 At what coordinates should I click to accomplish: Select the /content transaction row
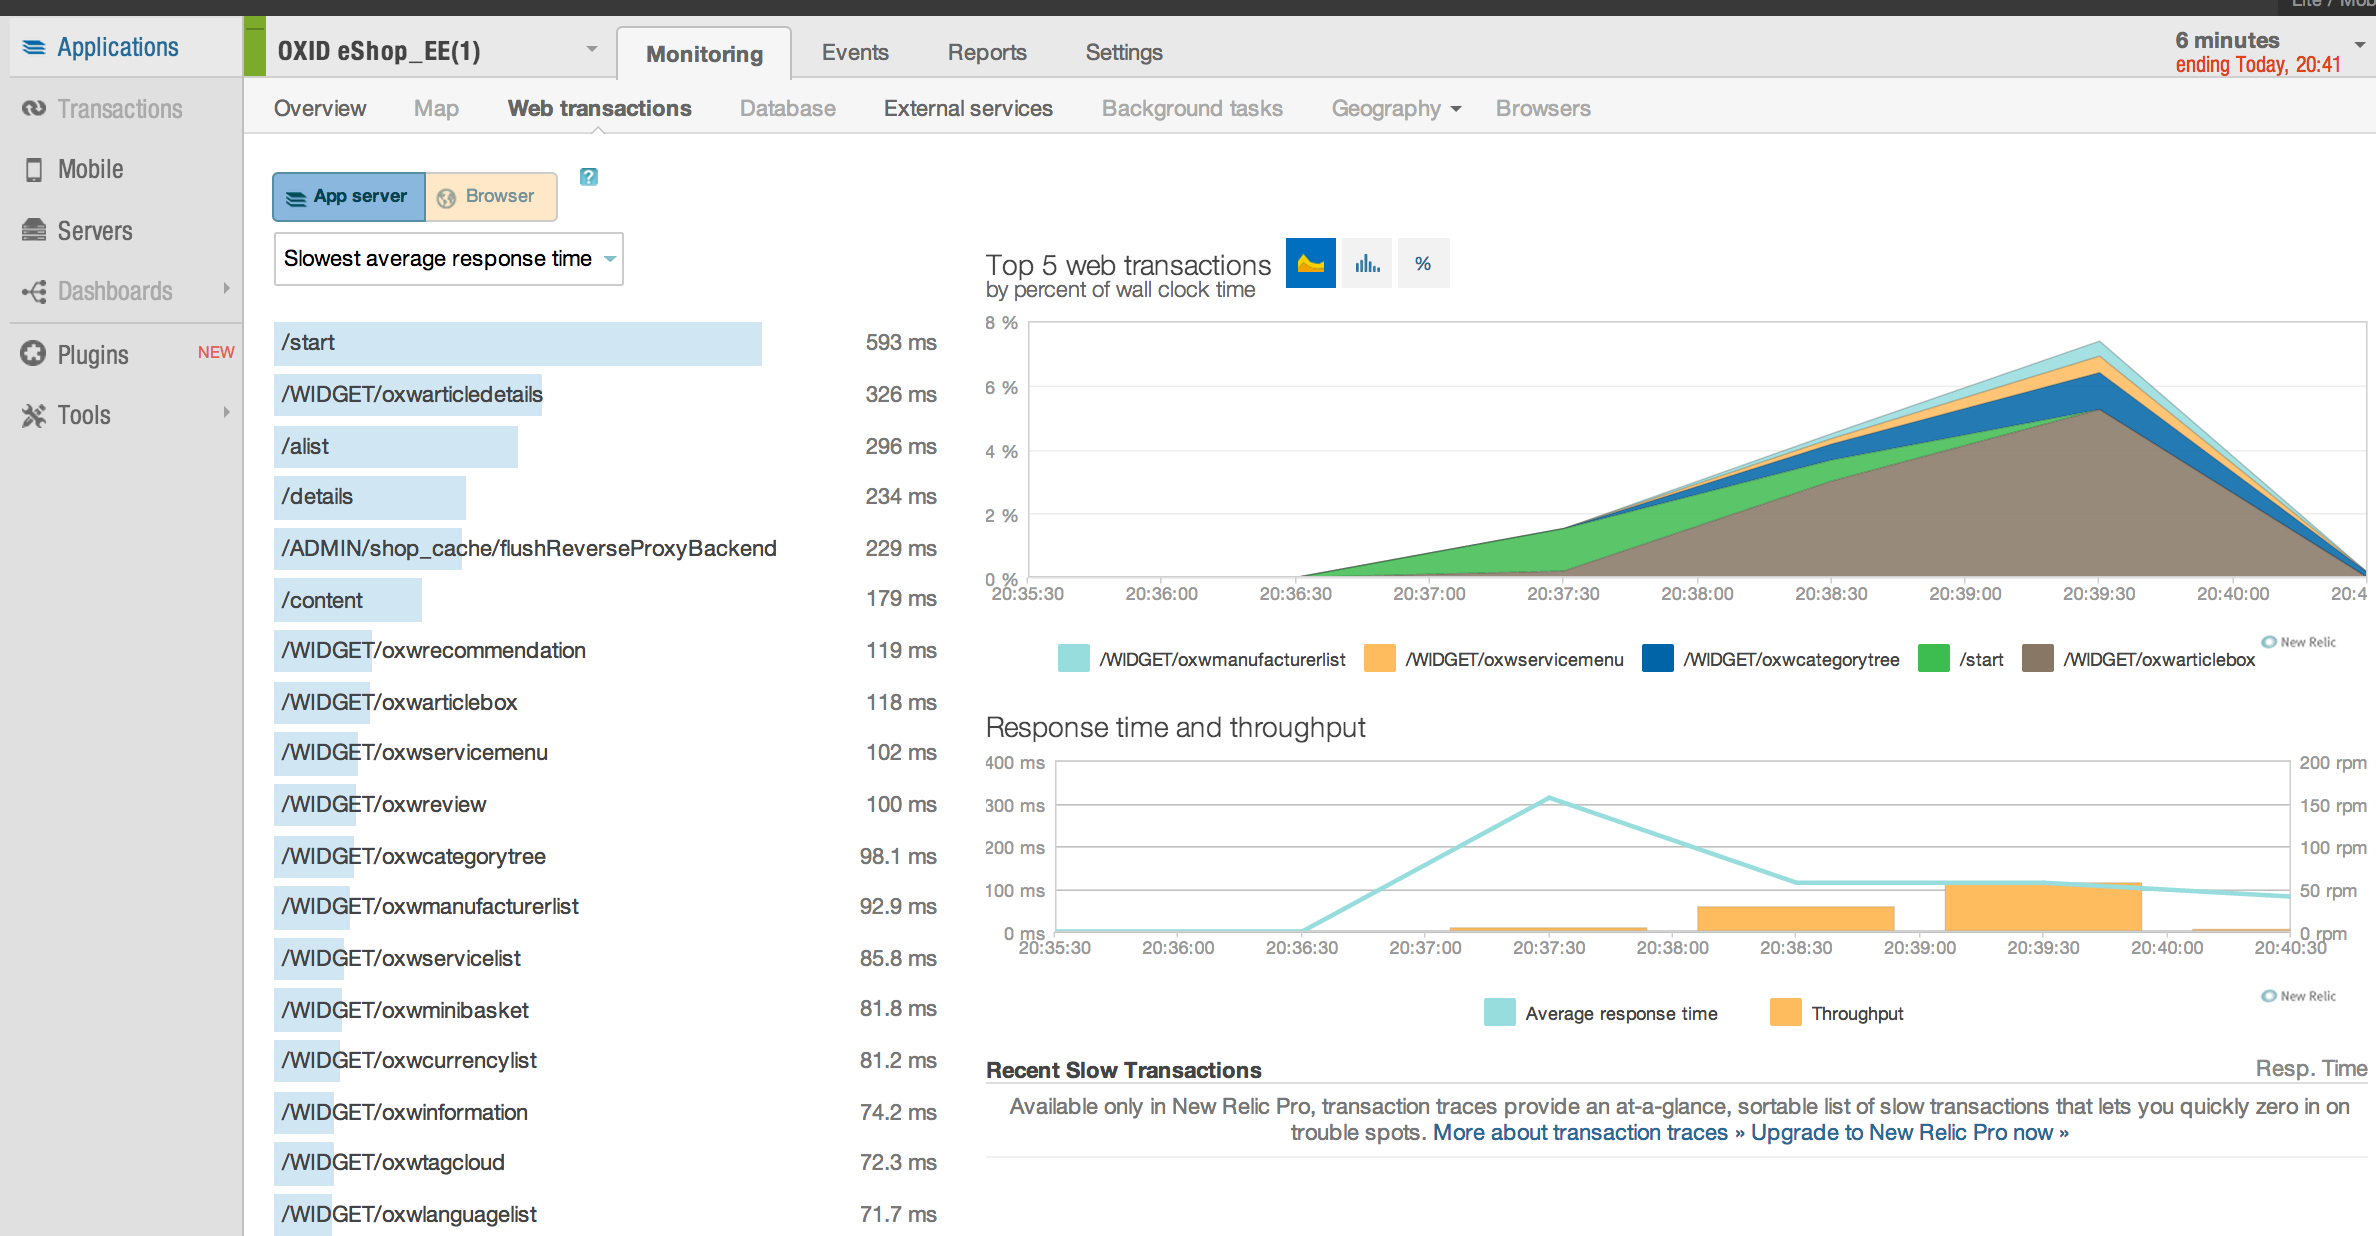[606, 600]
